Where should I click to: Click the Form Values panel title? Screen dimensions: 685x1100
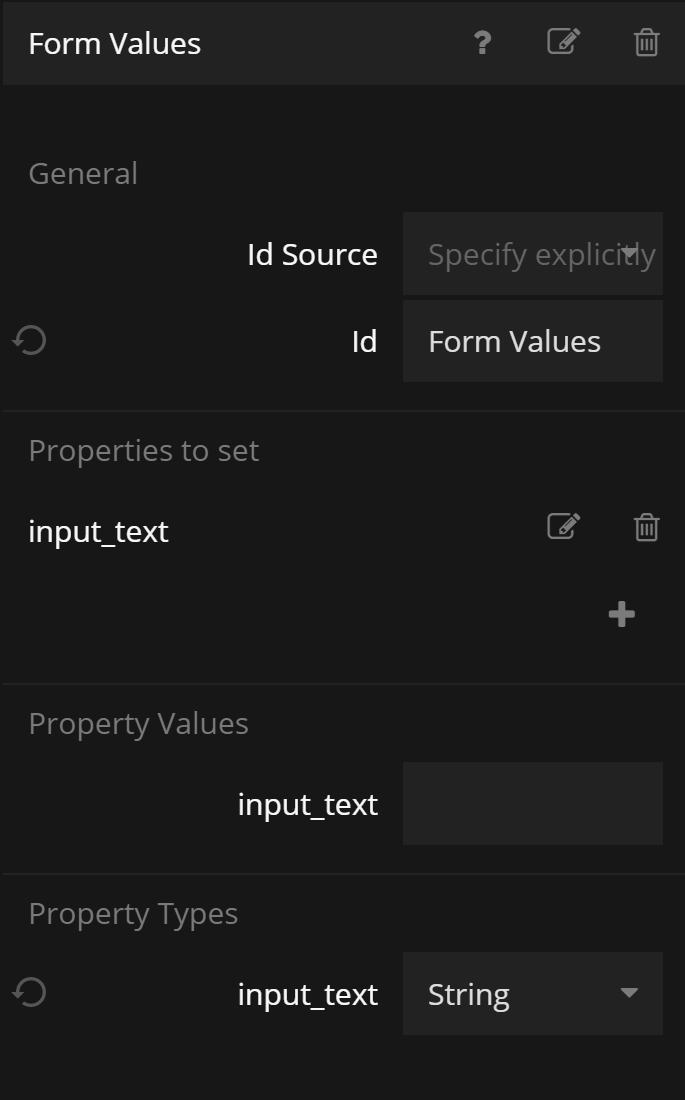coord(115,44)
